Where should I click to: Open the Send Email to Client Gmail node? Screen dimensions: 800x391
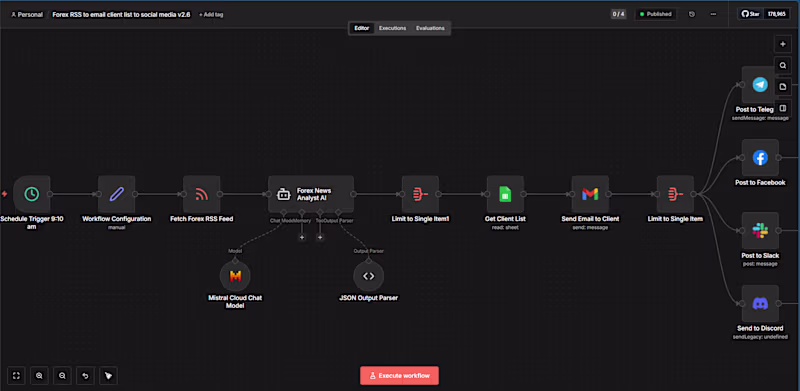coord(590,194)
